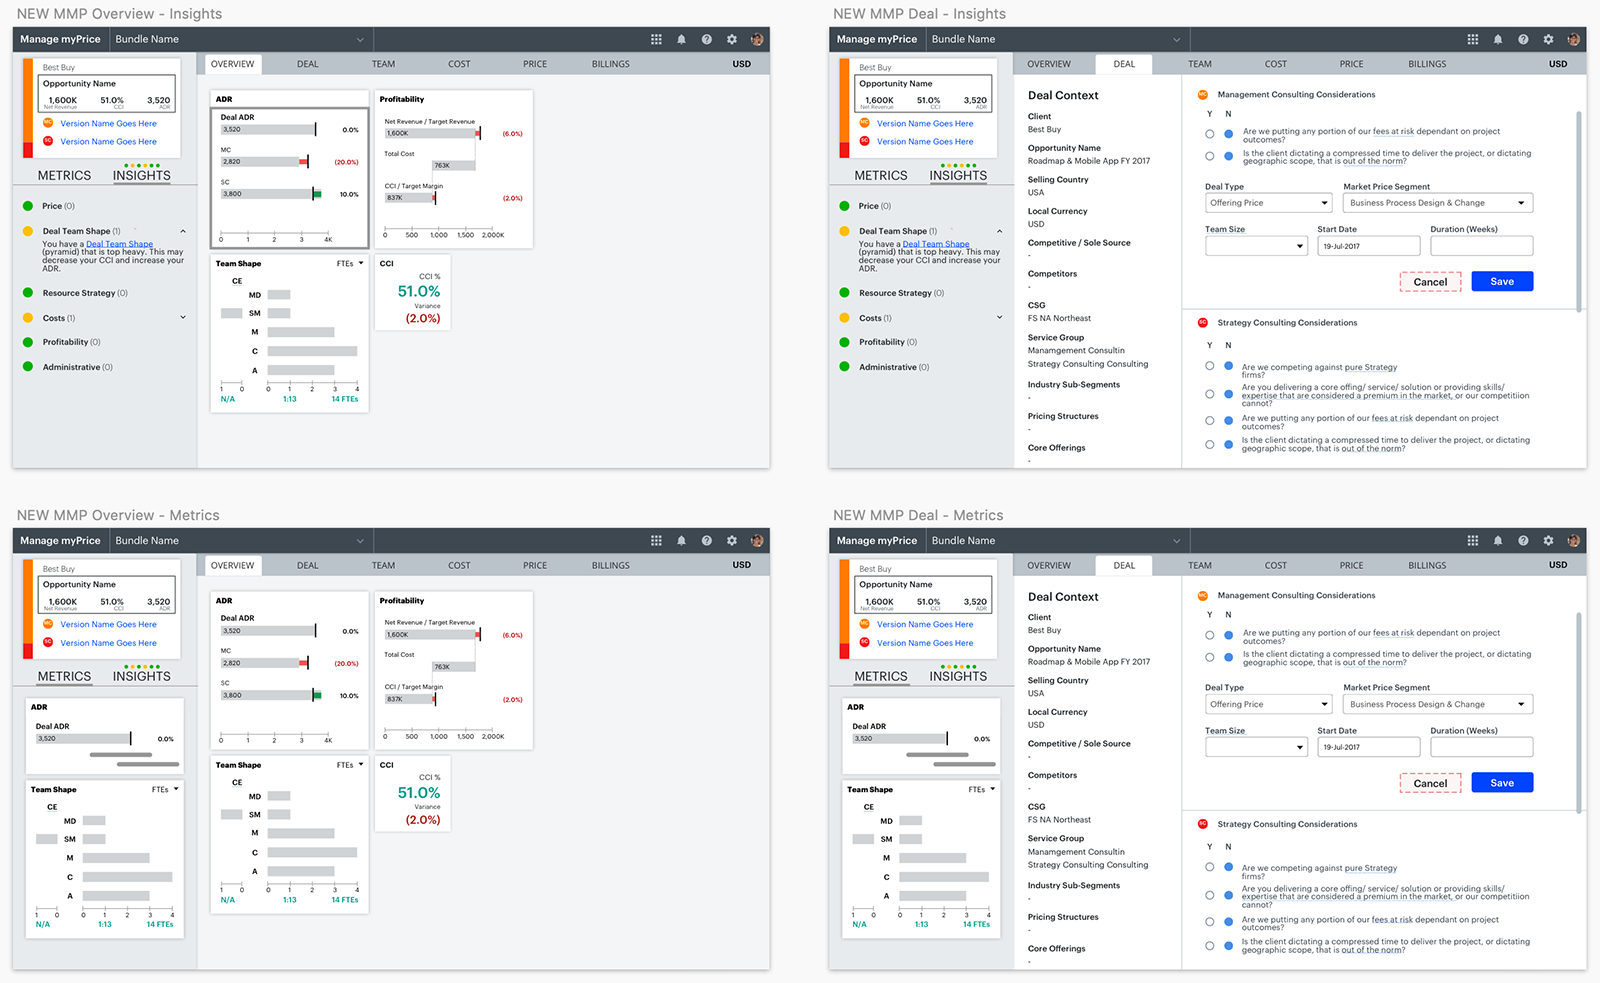Open Bundle Name dropdown in Overview - Insights mockup
The image size is (1600, 983).
(240, 39)
